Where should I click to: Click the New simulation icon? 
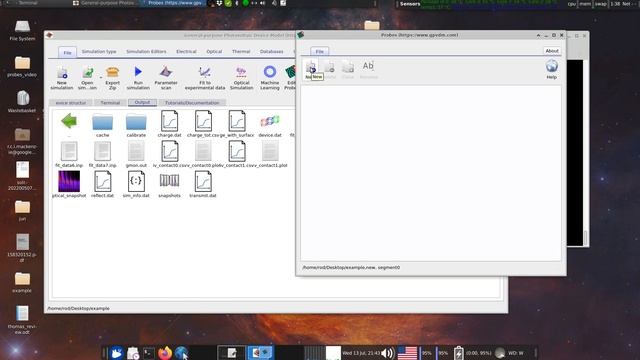pyautogui.click(x=62, y=78)
